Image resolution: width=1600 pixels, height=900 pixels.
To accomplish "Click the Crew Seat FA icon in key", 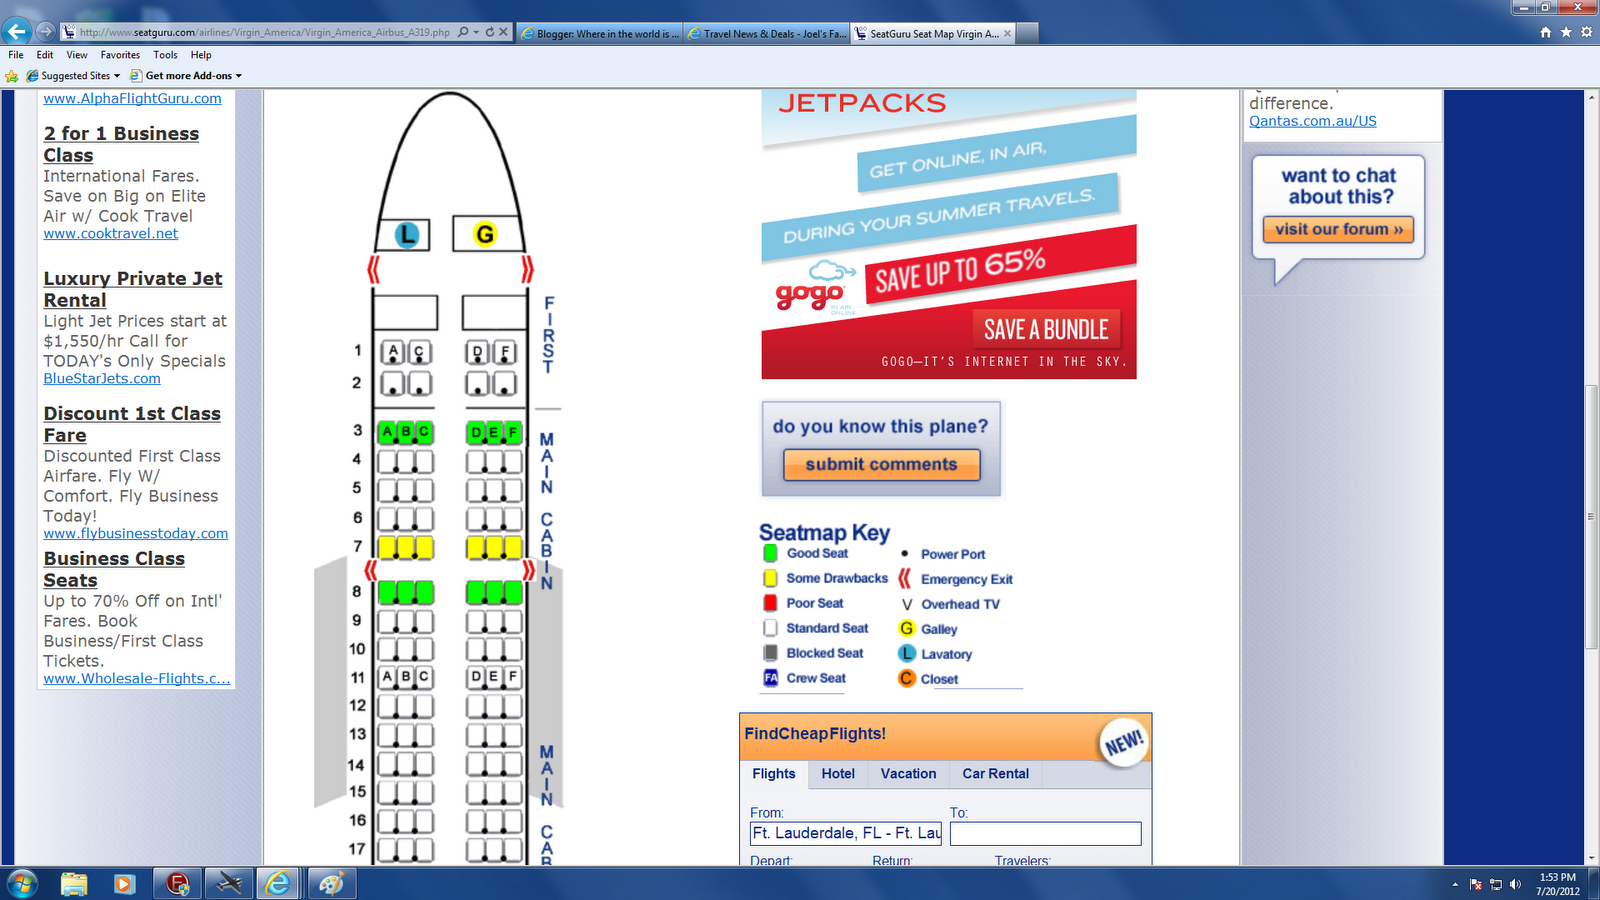I will 771,678.
